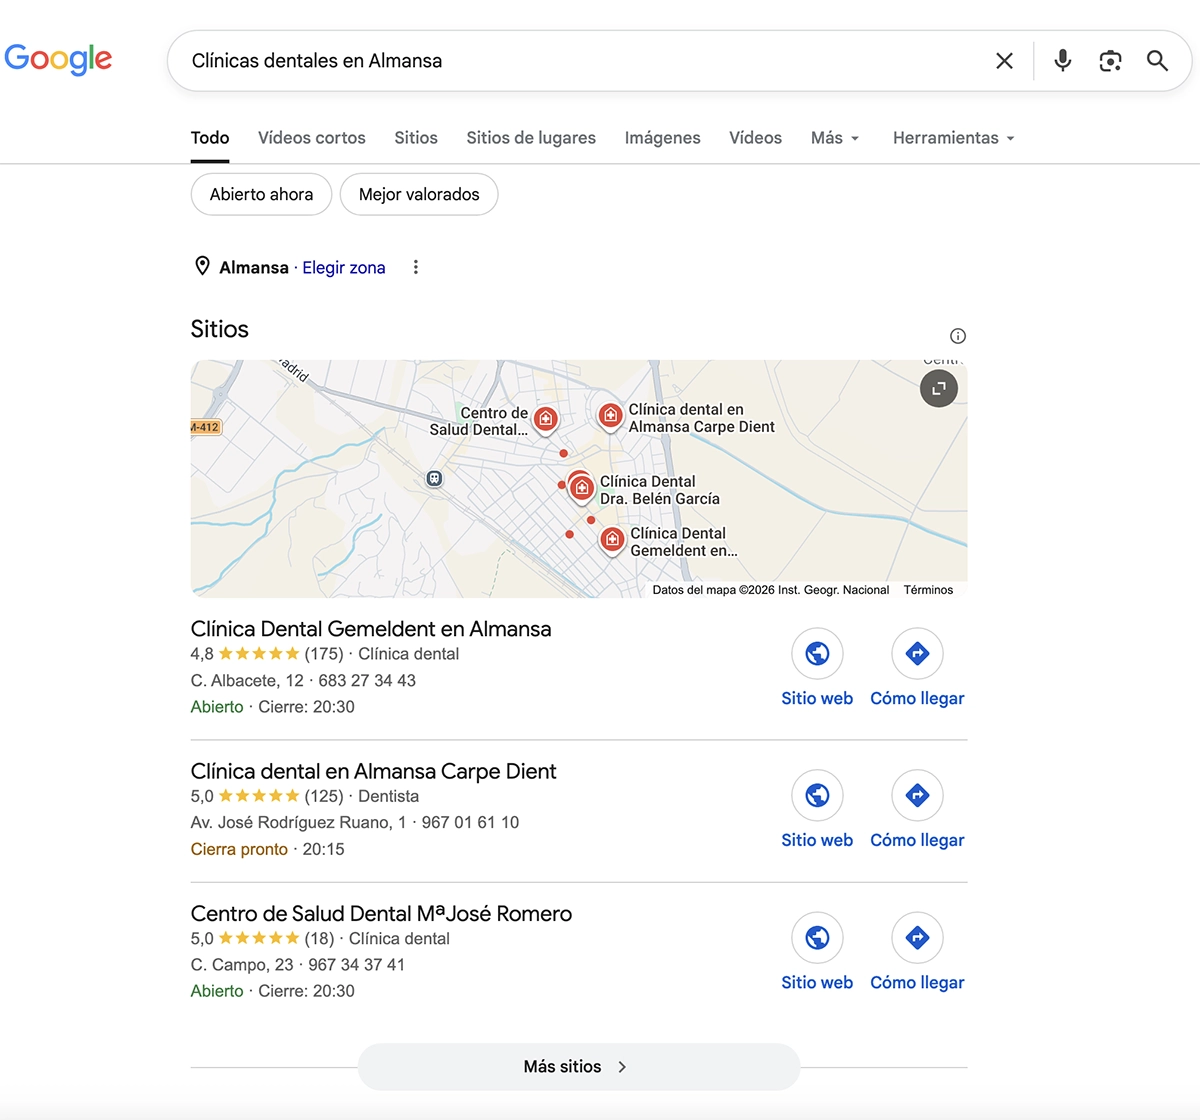1200x1120 pixels.
Task: Select Centro de Salud Dental map pin
Action: 545,419
